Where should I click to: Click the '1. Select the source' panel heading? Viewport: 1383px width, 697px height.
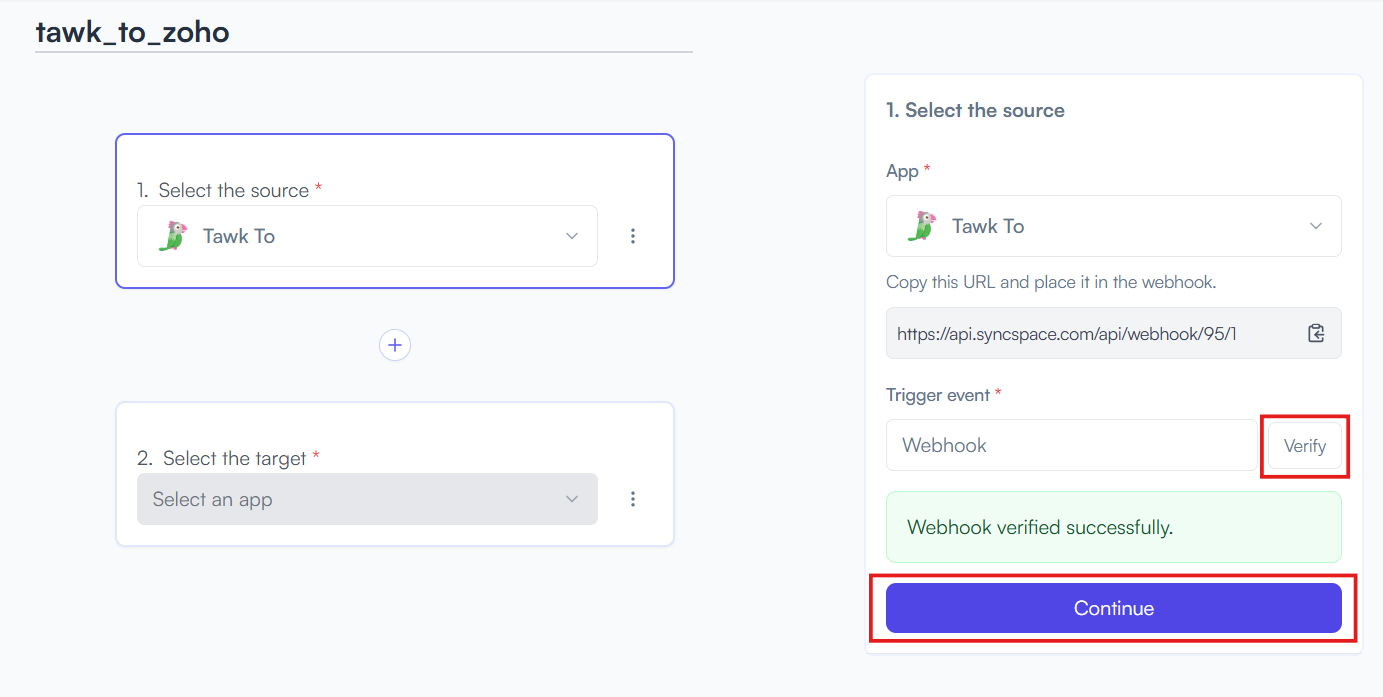pos(975,110)
